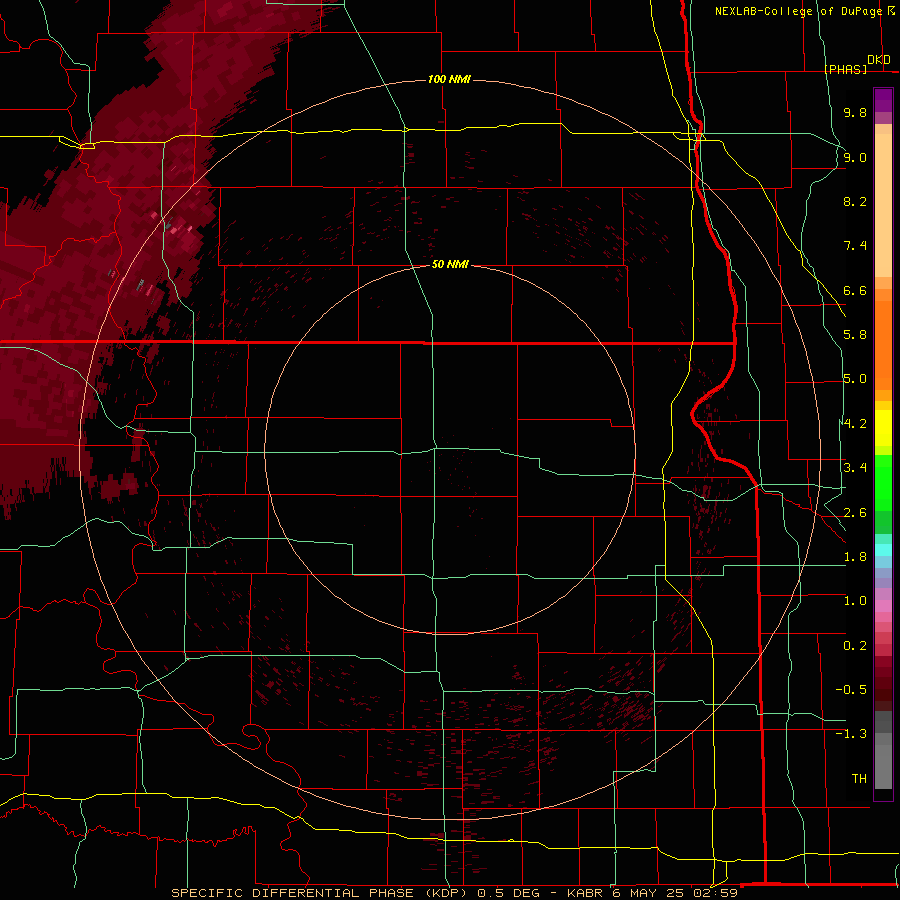This screenshot has width=900, height=900.
Task: Select the SPECIFIC DIFFERENTIAL PHASE (KDP) caption
Action: click(x=321, y=893)
